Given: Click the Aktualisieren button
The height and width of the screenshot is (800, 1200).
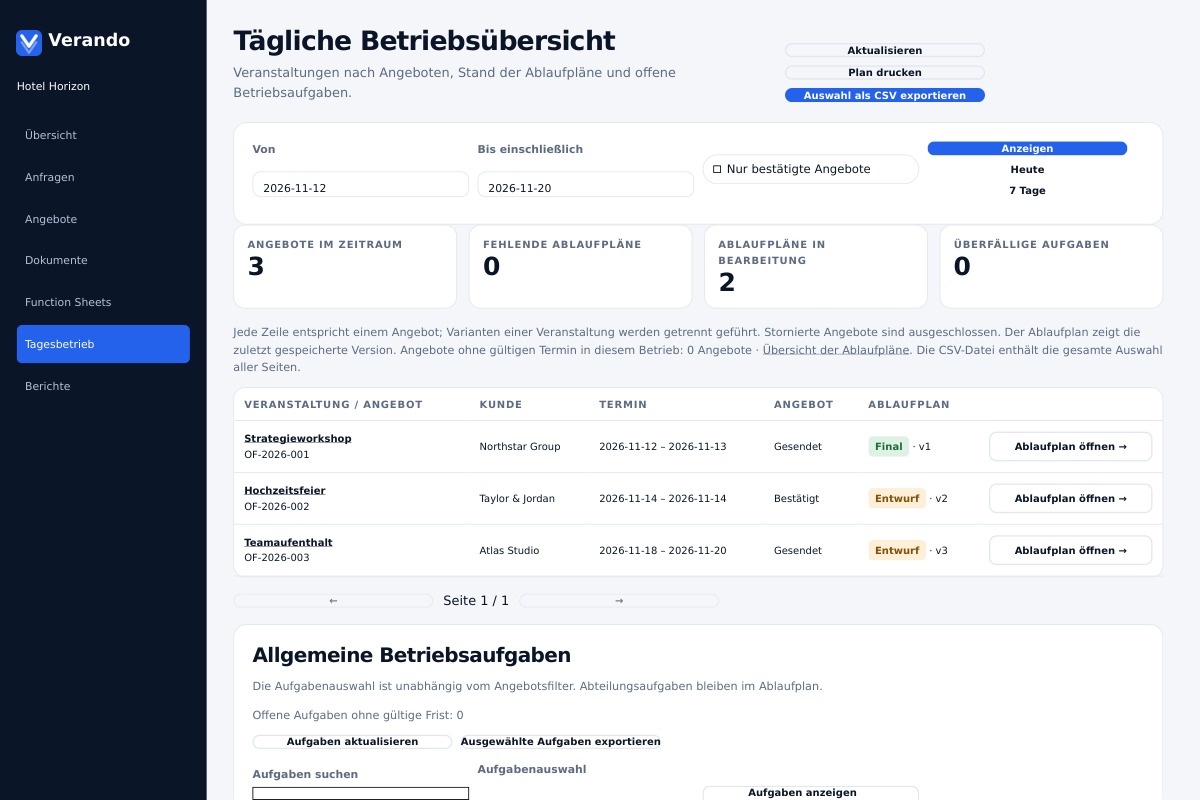Looking at the screenshot, I should [x=885, y=50].
